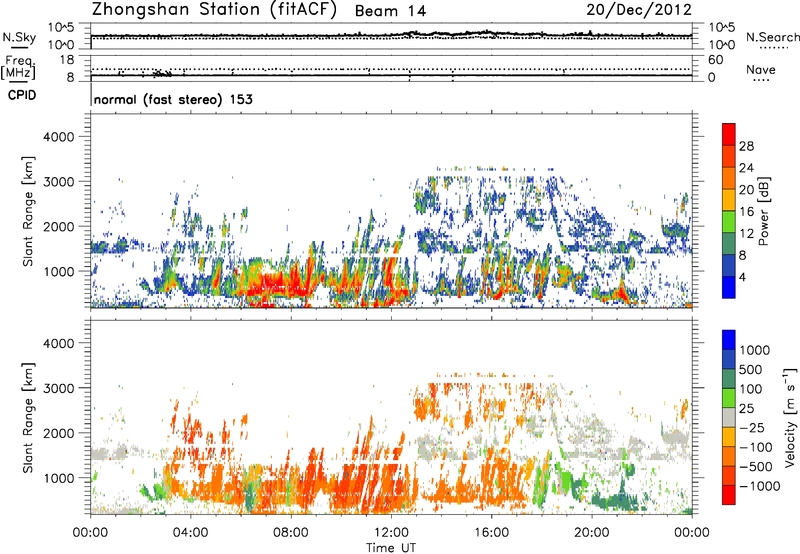Click the 'Beam 14' label
The image size is (800, 554).
390,11
